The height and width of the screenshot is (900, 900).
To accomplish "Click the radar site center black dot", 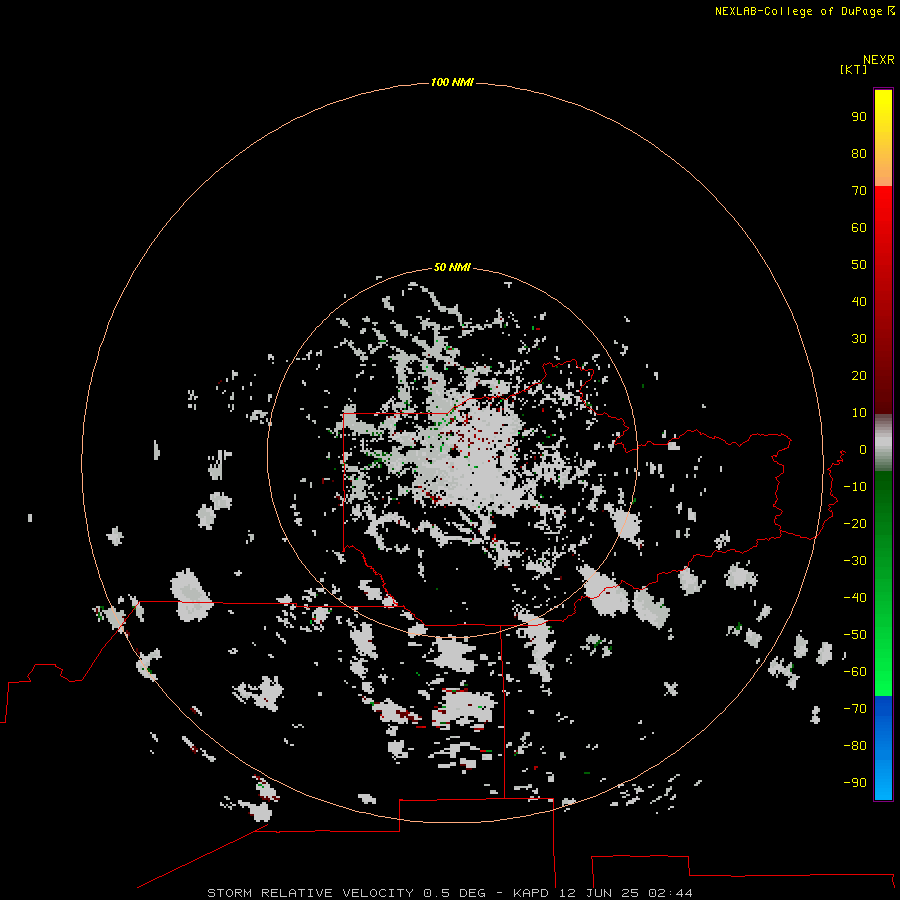I will tap(455, 452).
